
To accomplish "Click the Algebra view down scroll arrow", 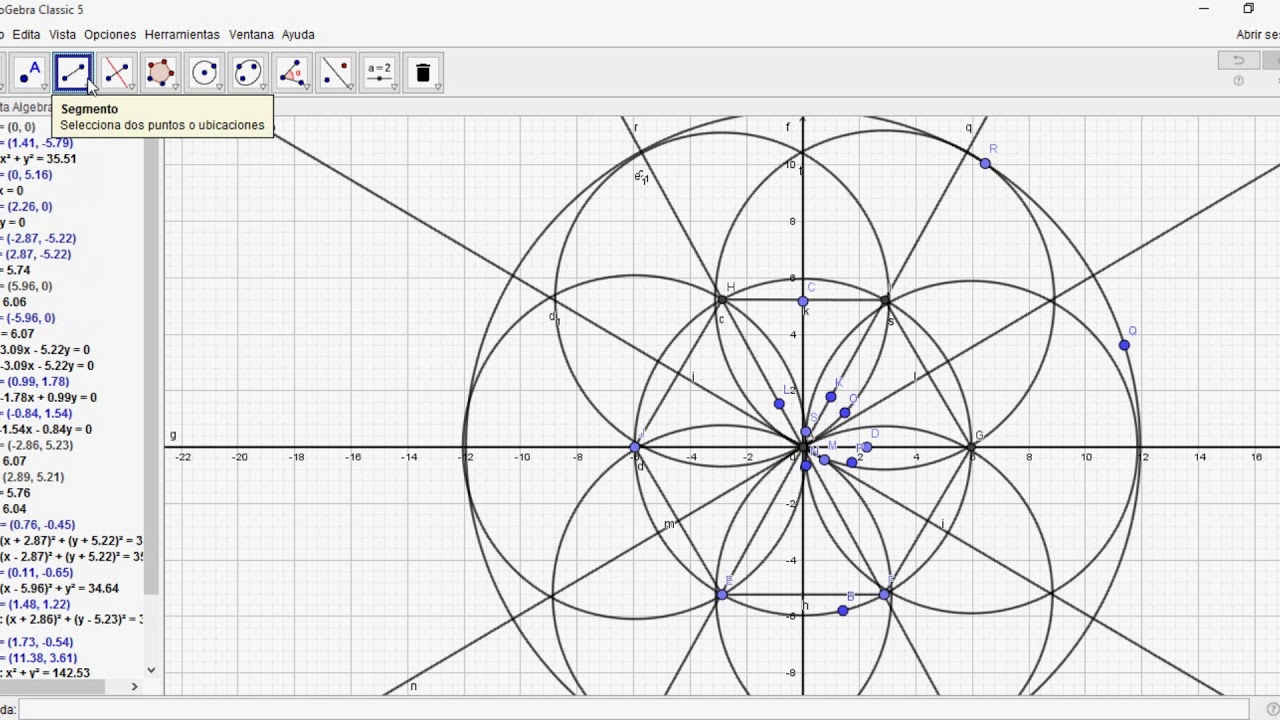I will click(151, 670).
